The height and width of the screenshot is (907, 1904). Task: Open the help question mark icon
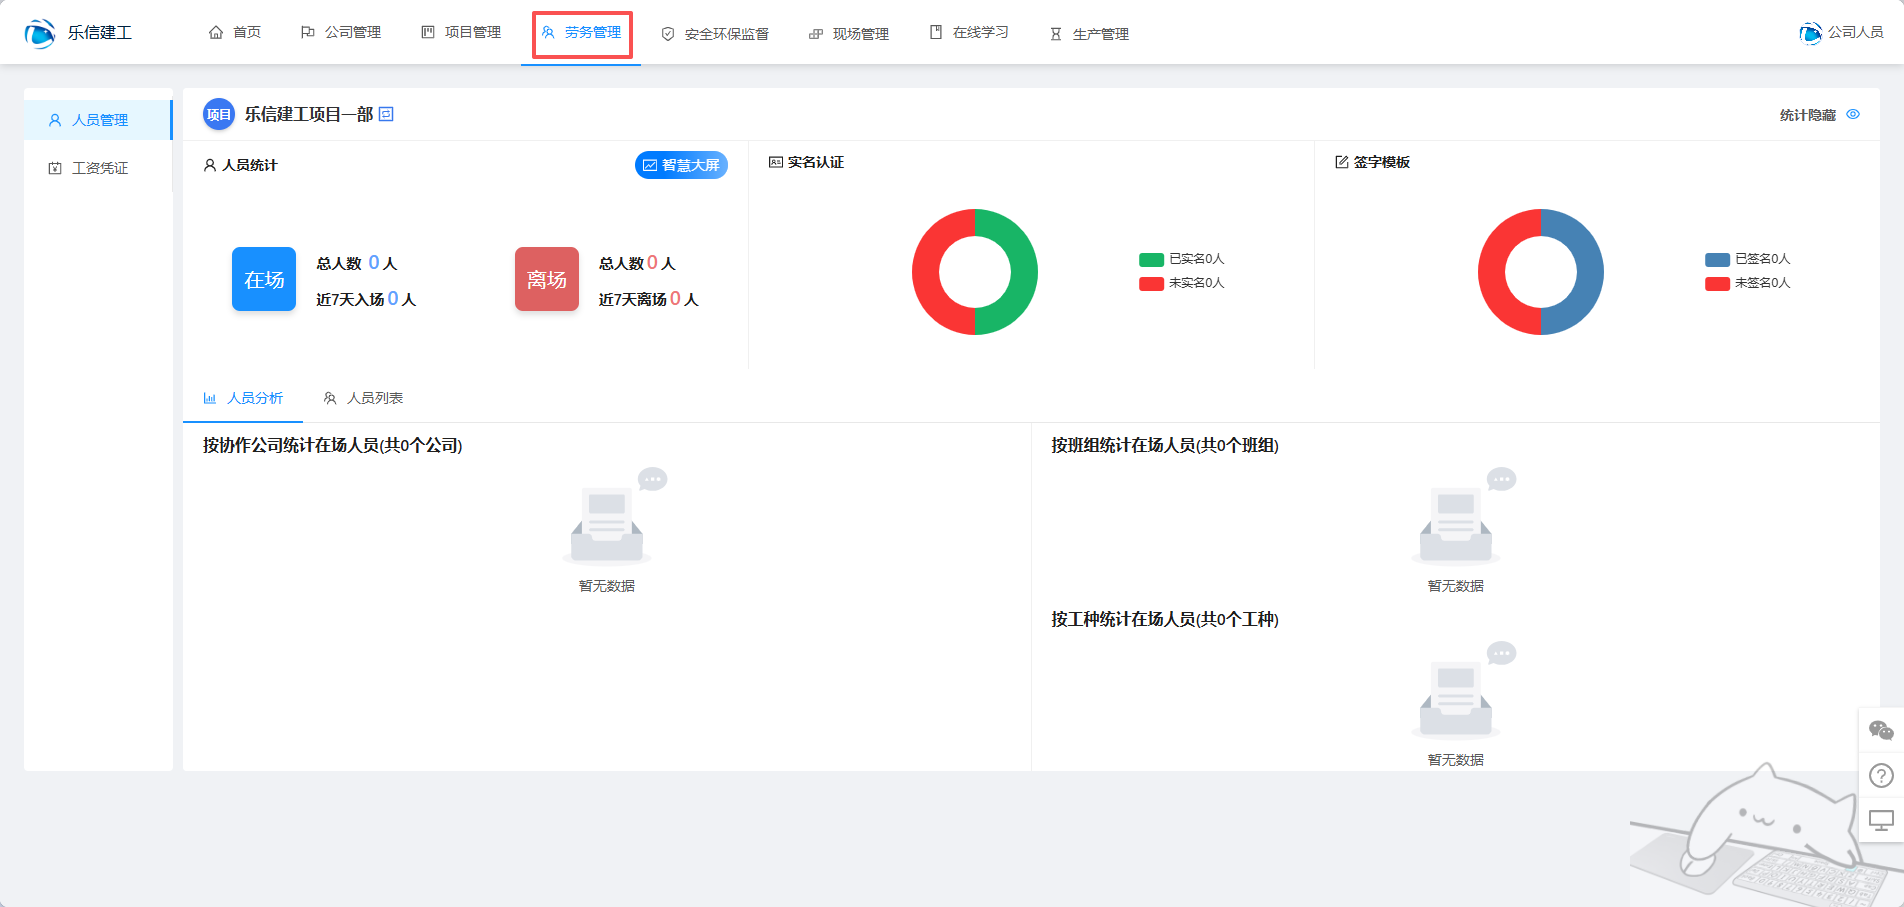pos(1881,775)
